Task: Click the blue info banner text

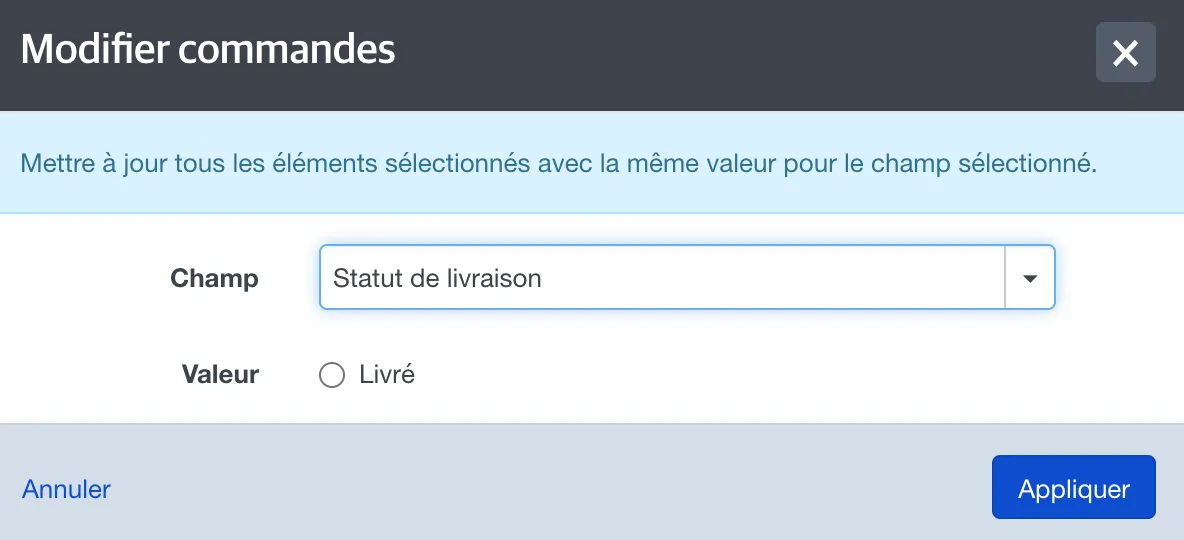Action: click(558, 163)
